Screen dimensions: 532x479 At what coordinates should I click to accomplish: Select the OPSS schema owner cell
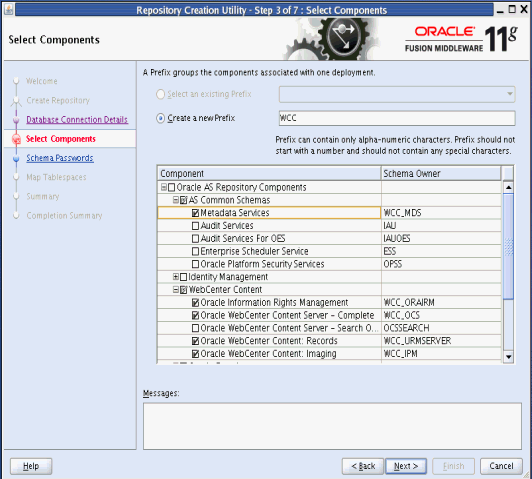441,264
